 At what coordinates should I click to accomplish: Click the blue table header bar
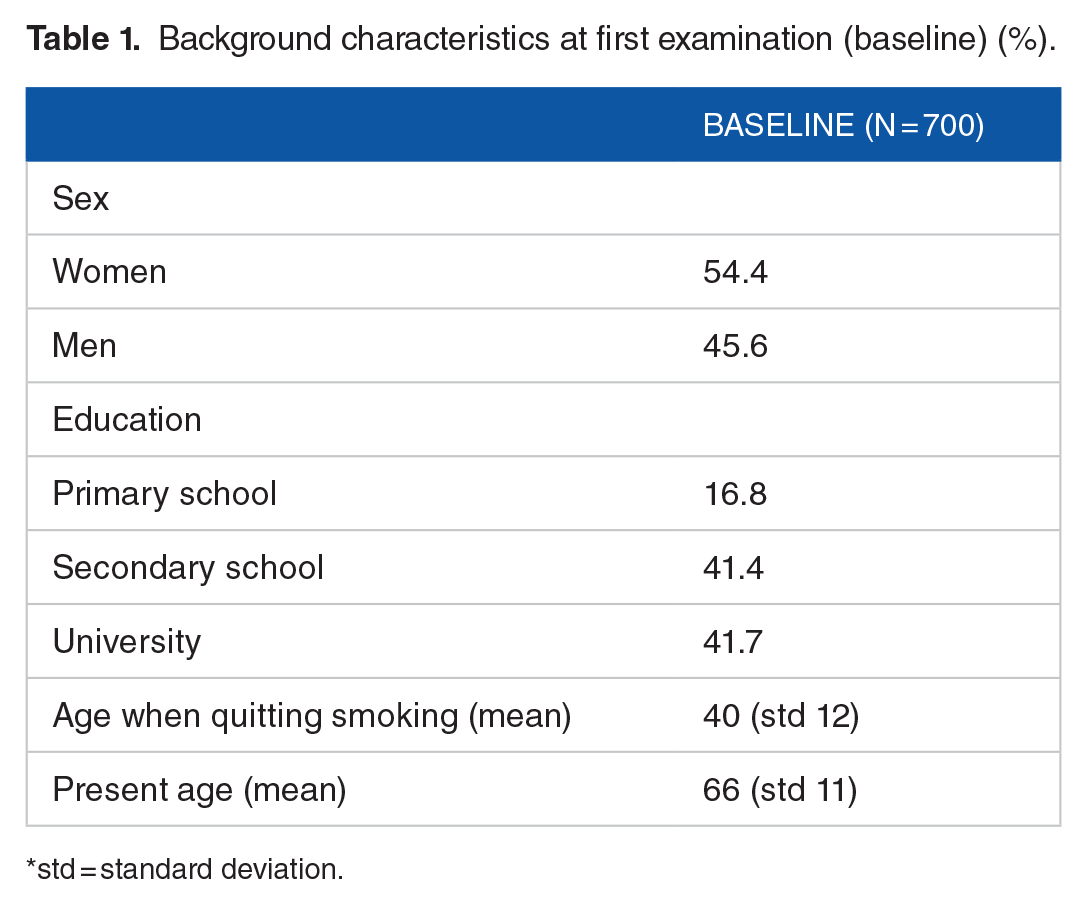point(544,125)
